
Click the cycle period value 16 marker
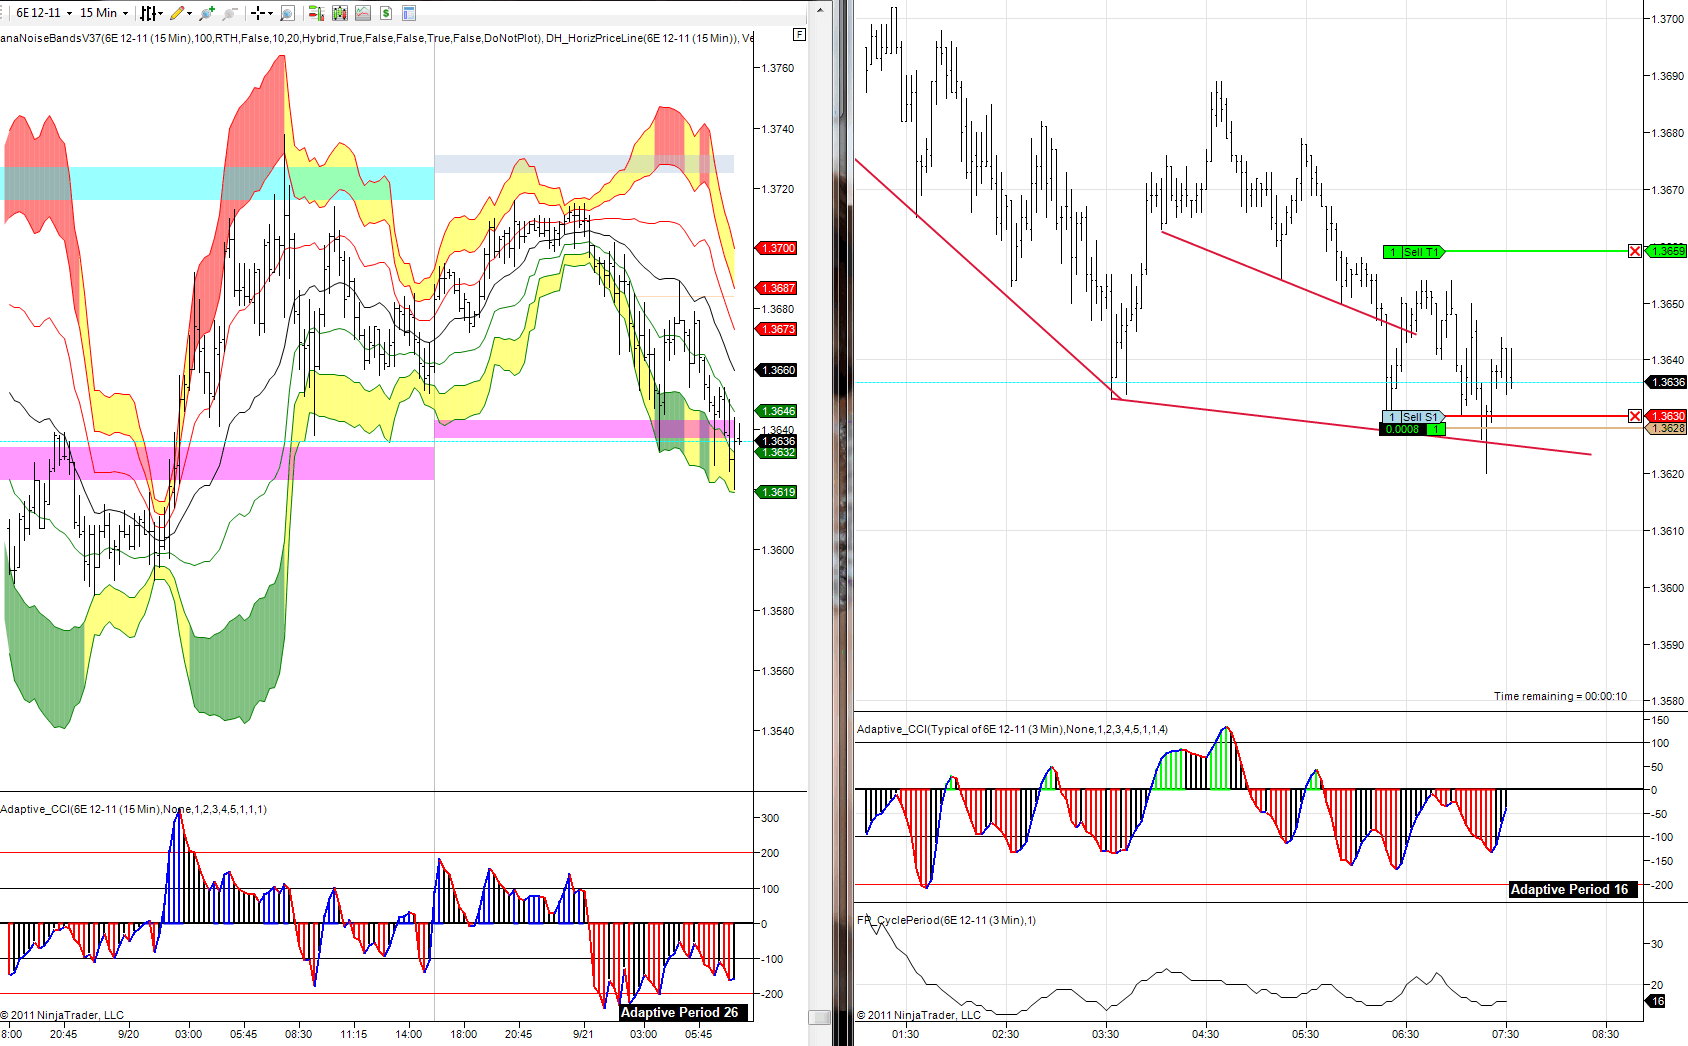(1657, 1001)
